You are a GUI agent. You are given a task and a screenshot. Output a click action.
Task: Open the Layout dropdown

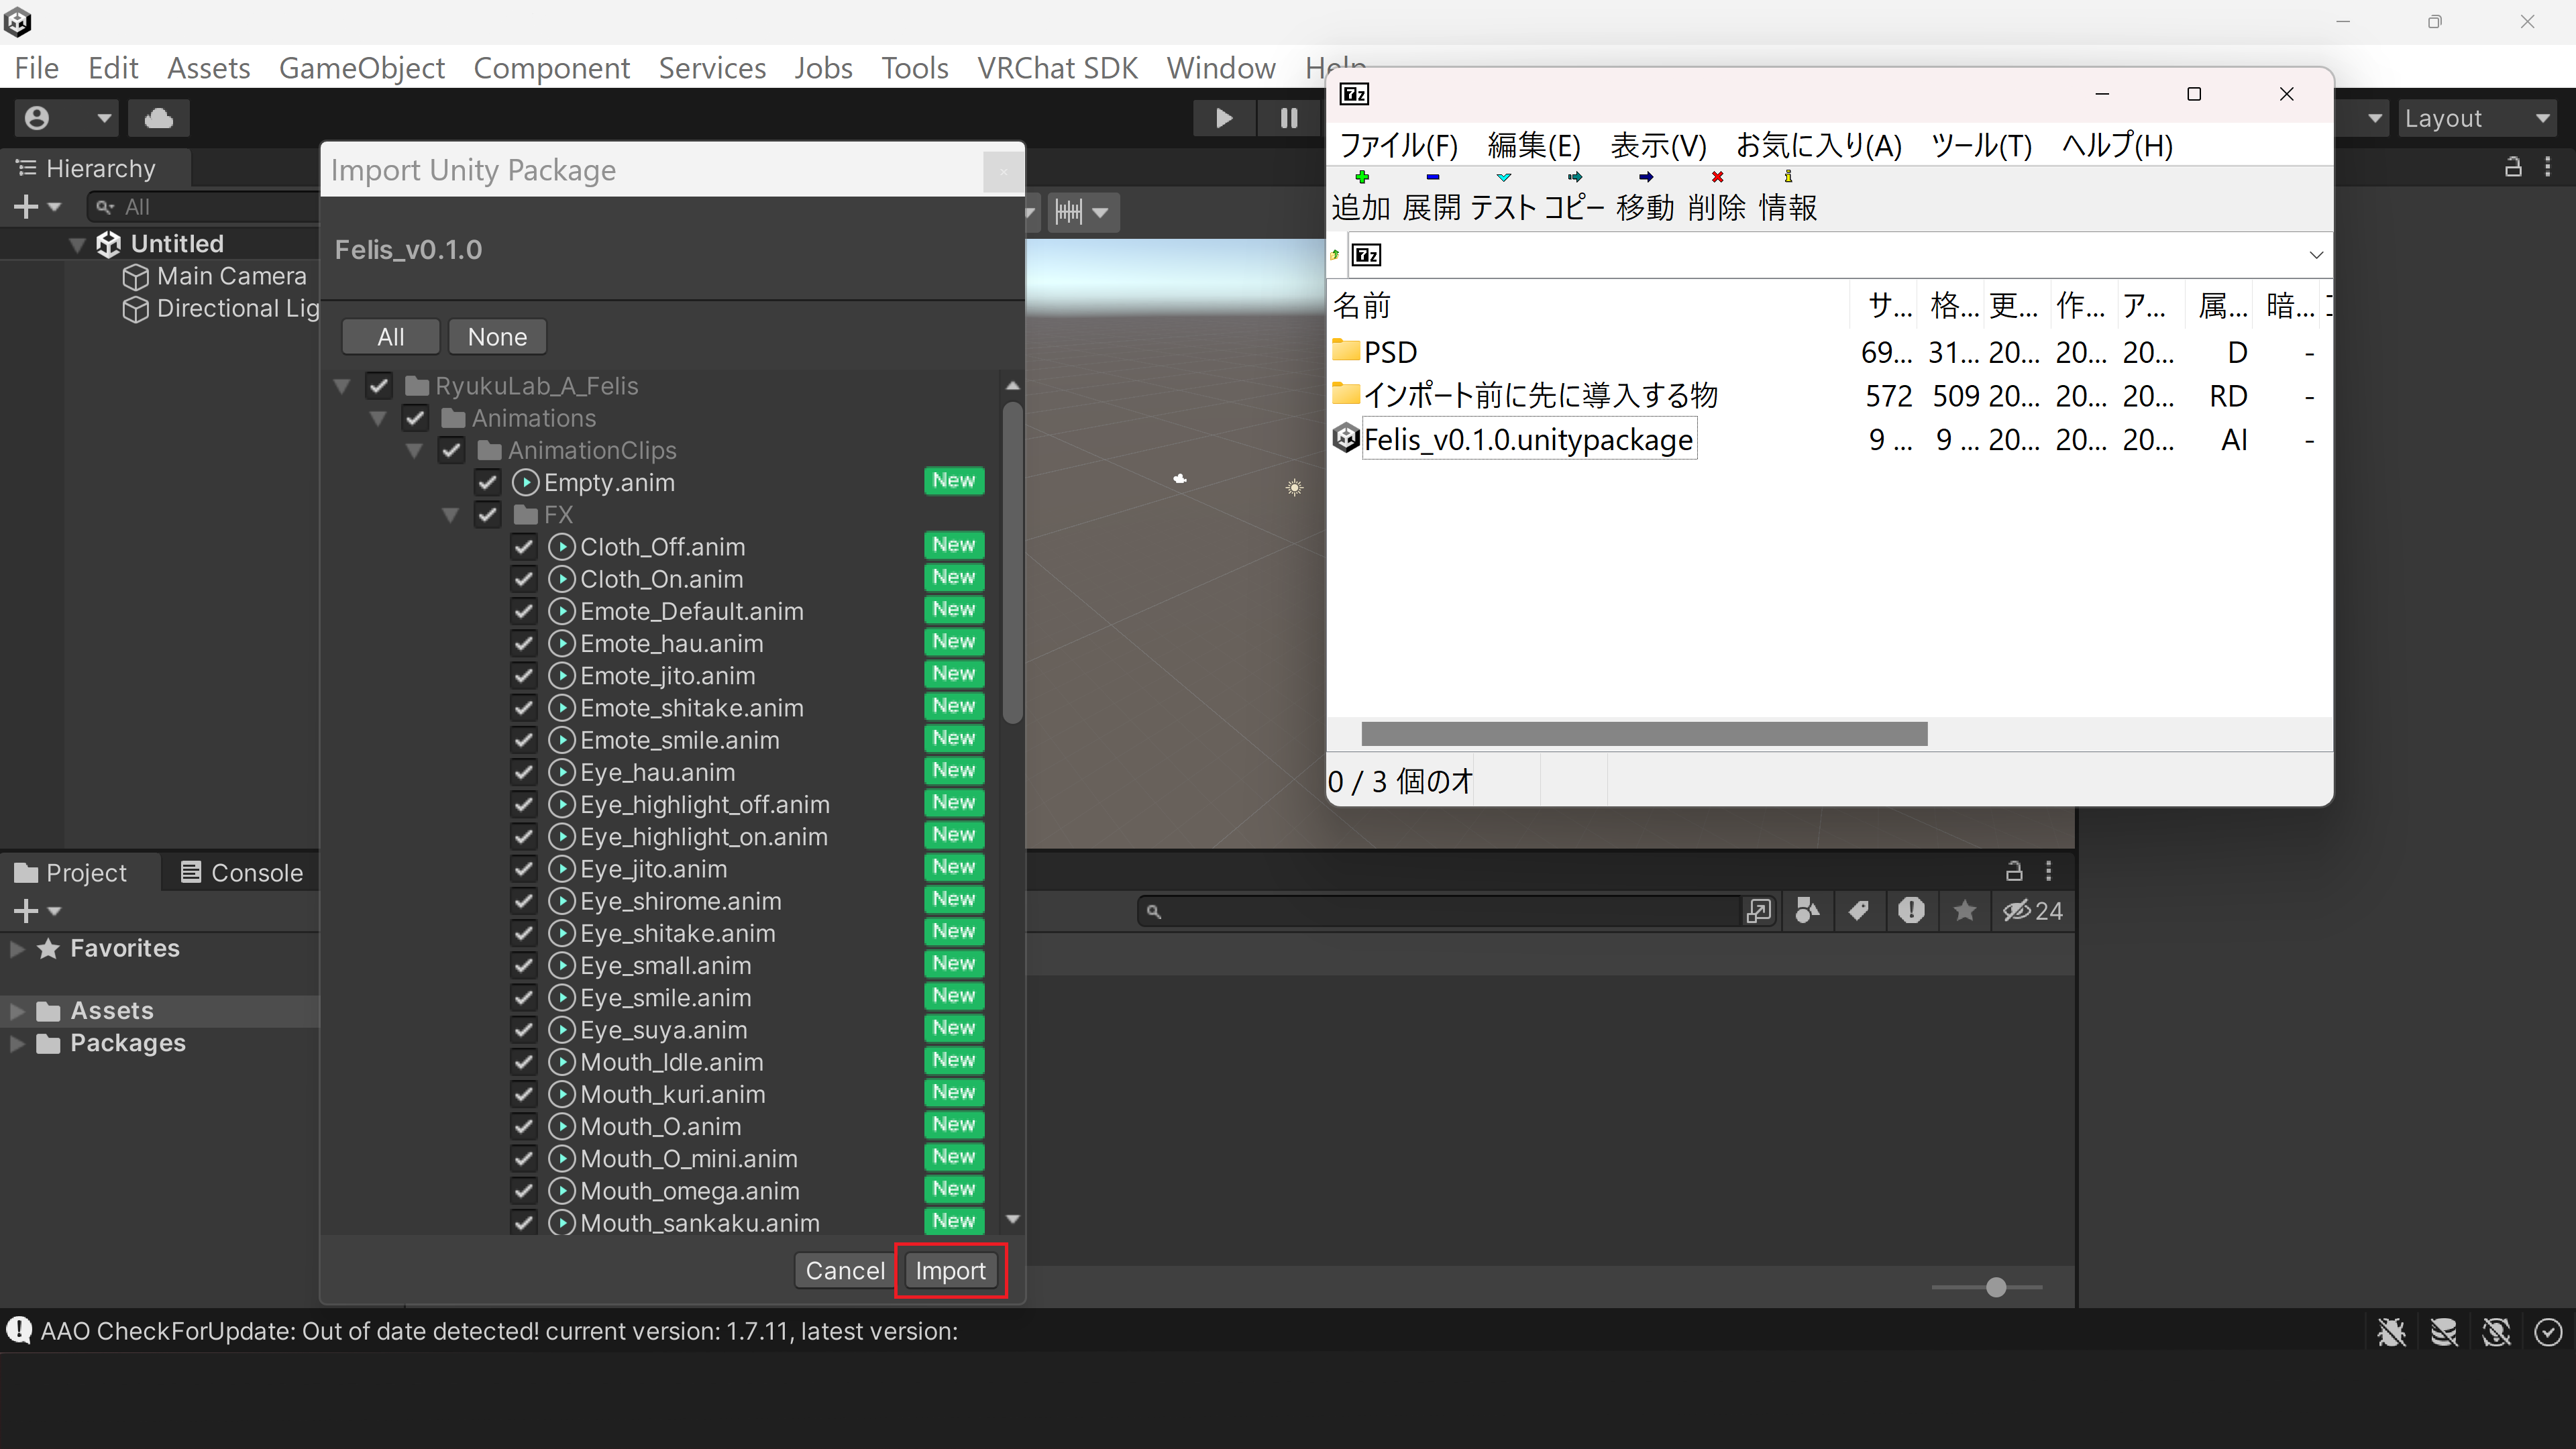(x=2479, y=117)
